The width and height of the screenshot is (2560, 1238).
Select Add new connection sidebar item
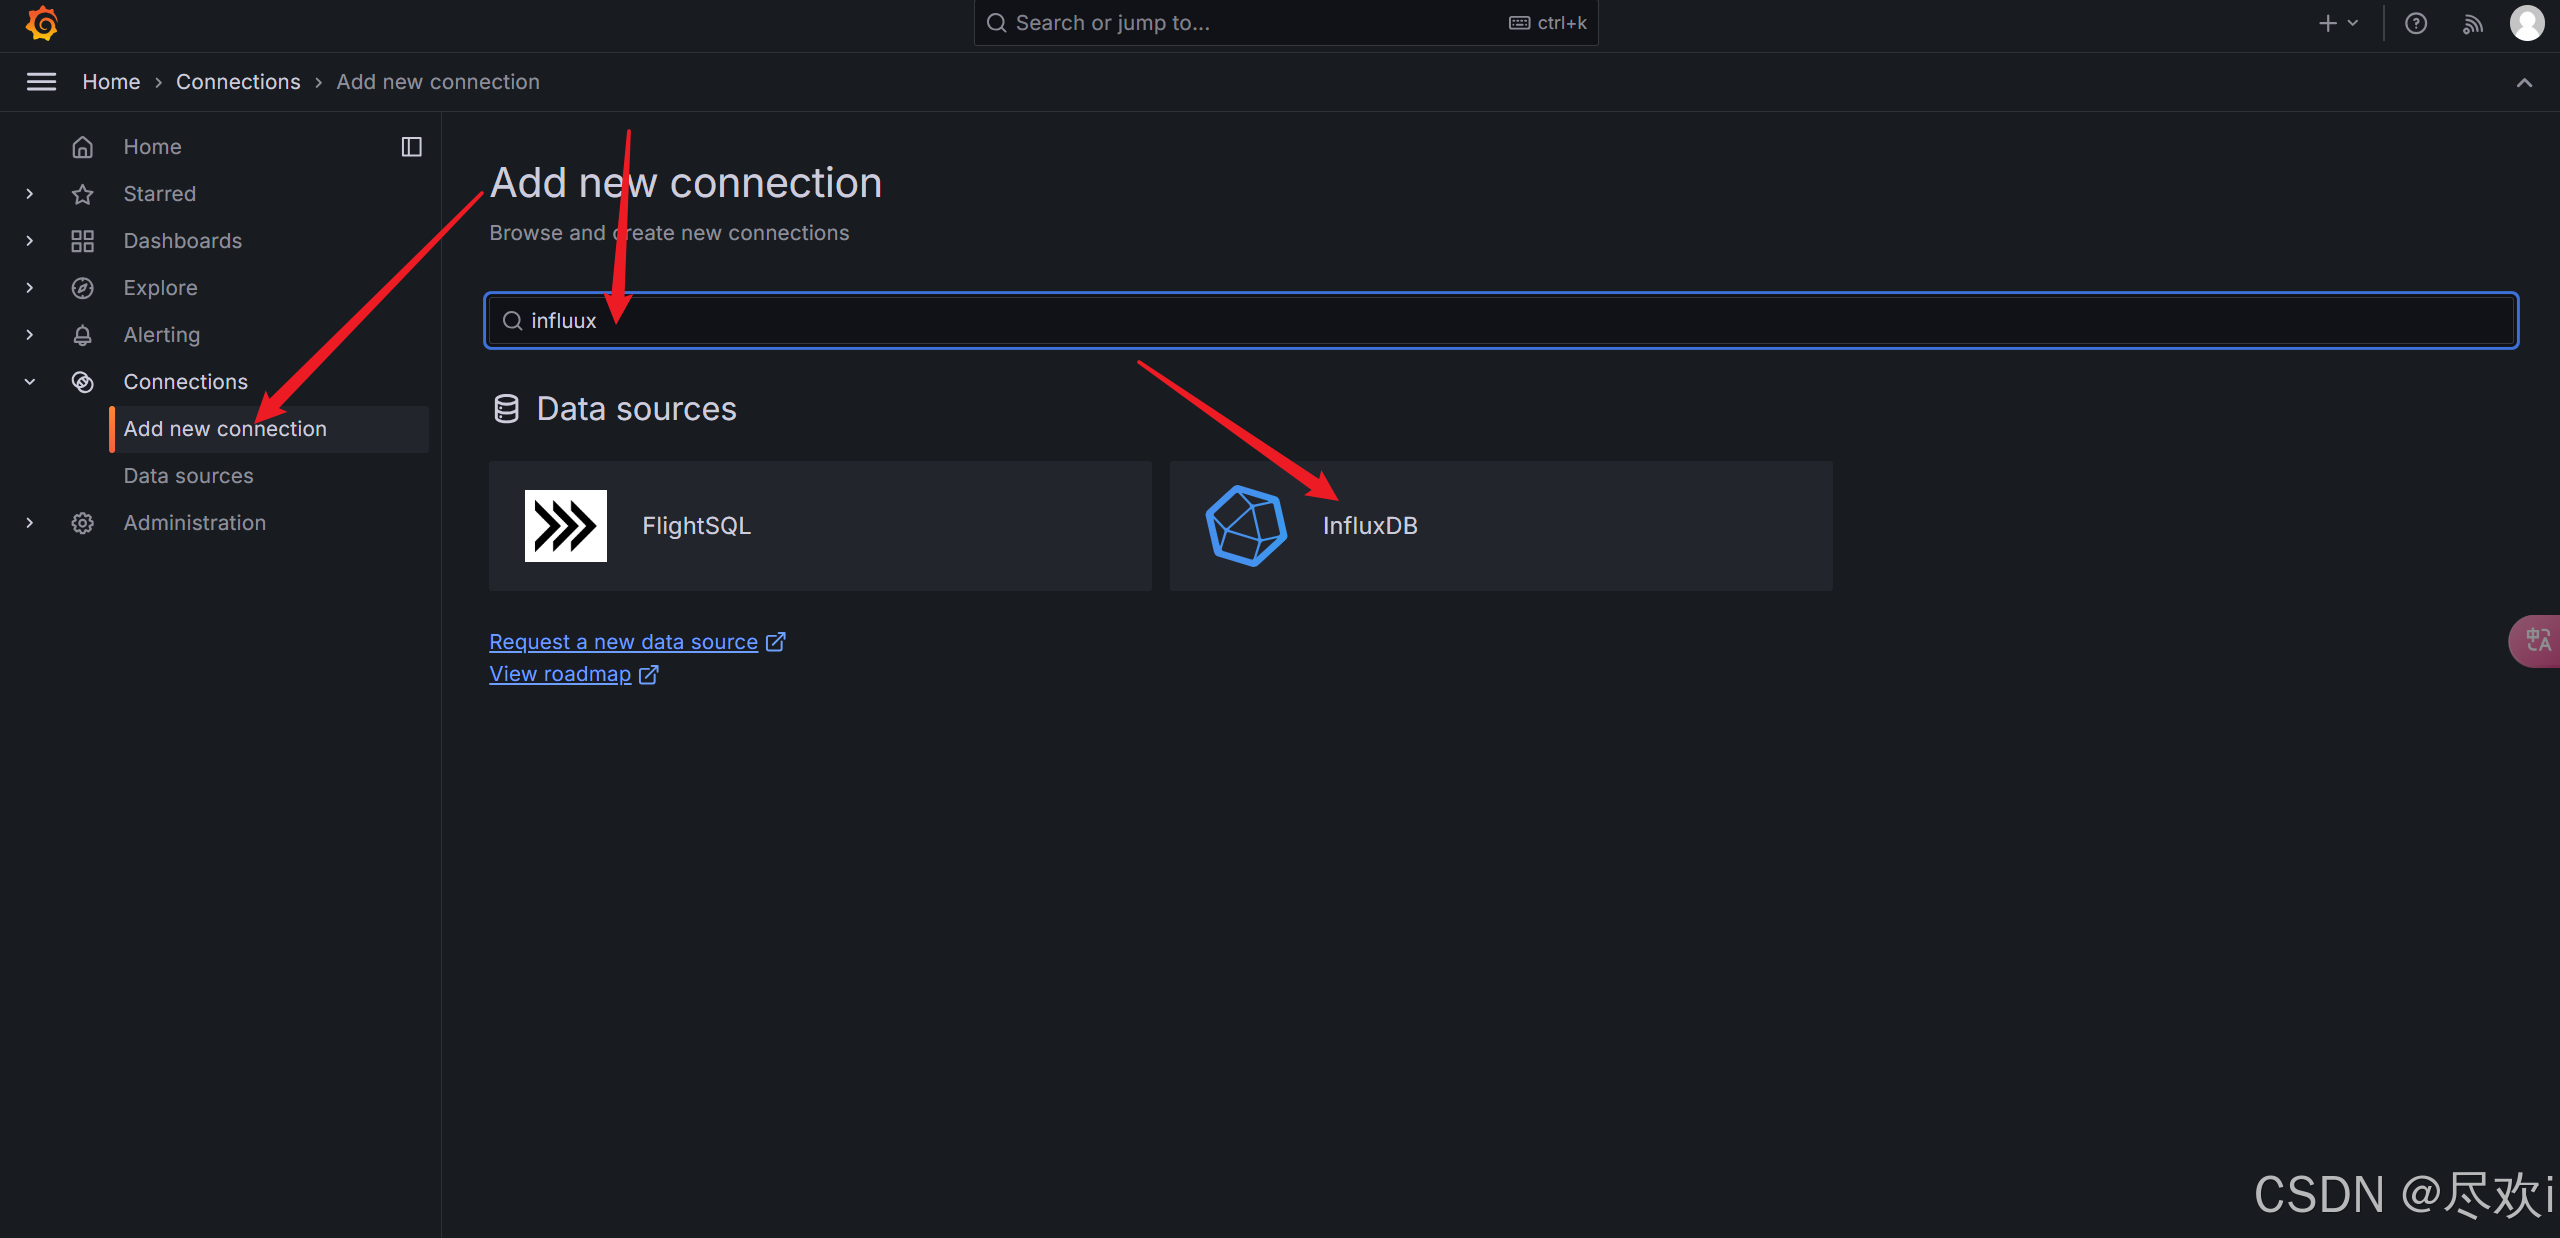pyautogui.click(x=269, y=429)
